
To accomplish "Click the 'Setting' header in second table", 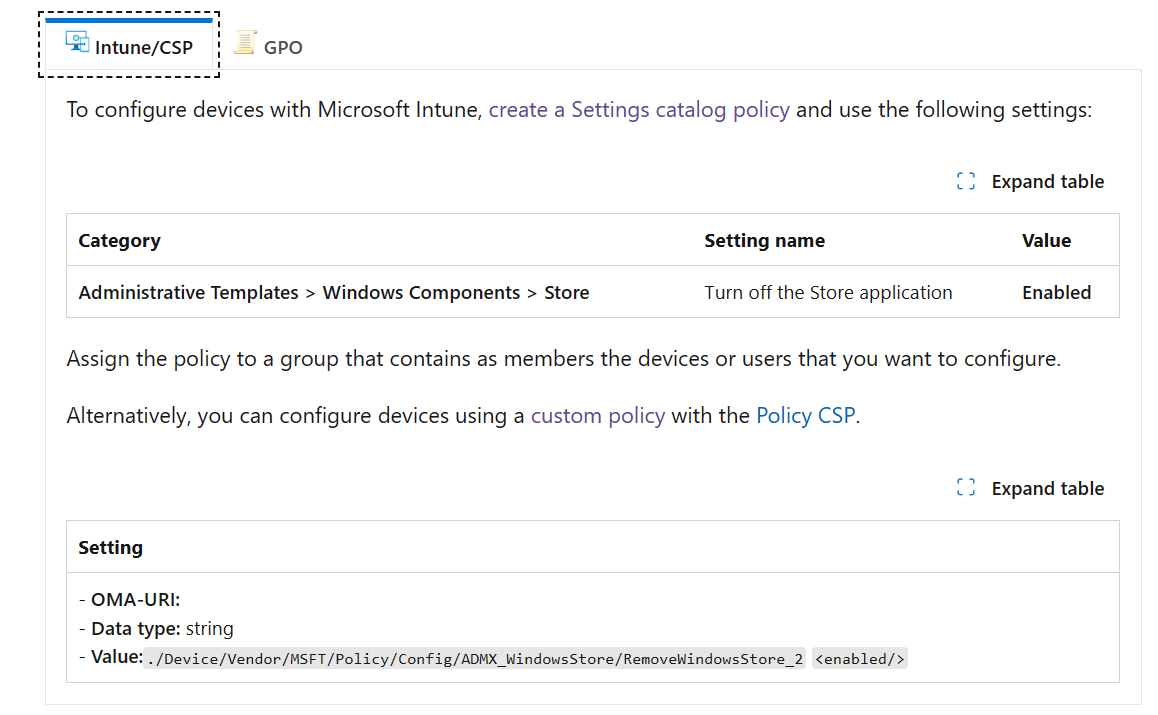I will (111, 547).
